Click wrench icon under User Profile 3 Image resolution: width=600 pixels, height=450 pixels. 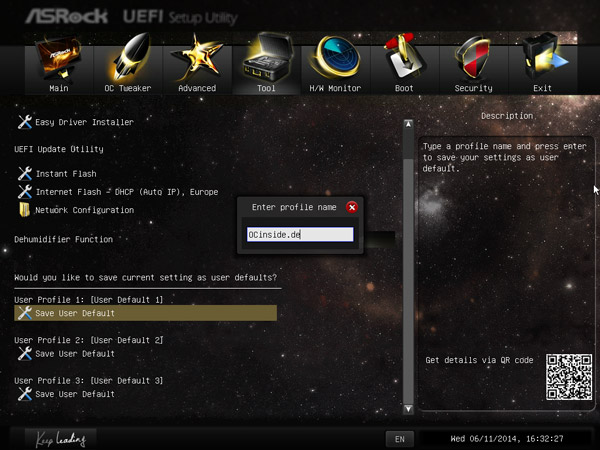25,394
